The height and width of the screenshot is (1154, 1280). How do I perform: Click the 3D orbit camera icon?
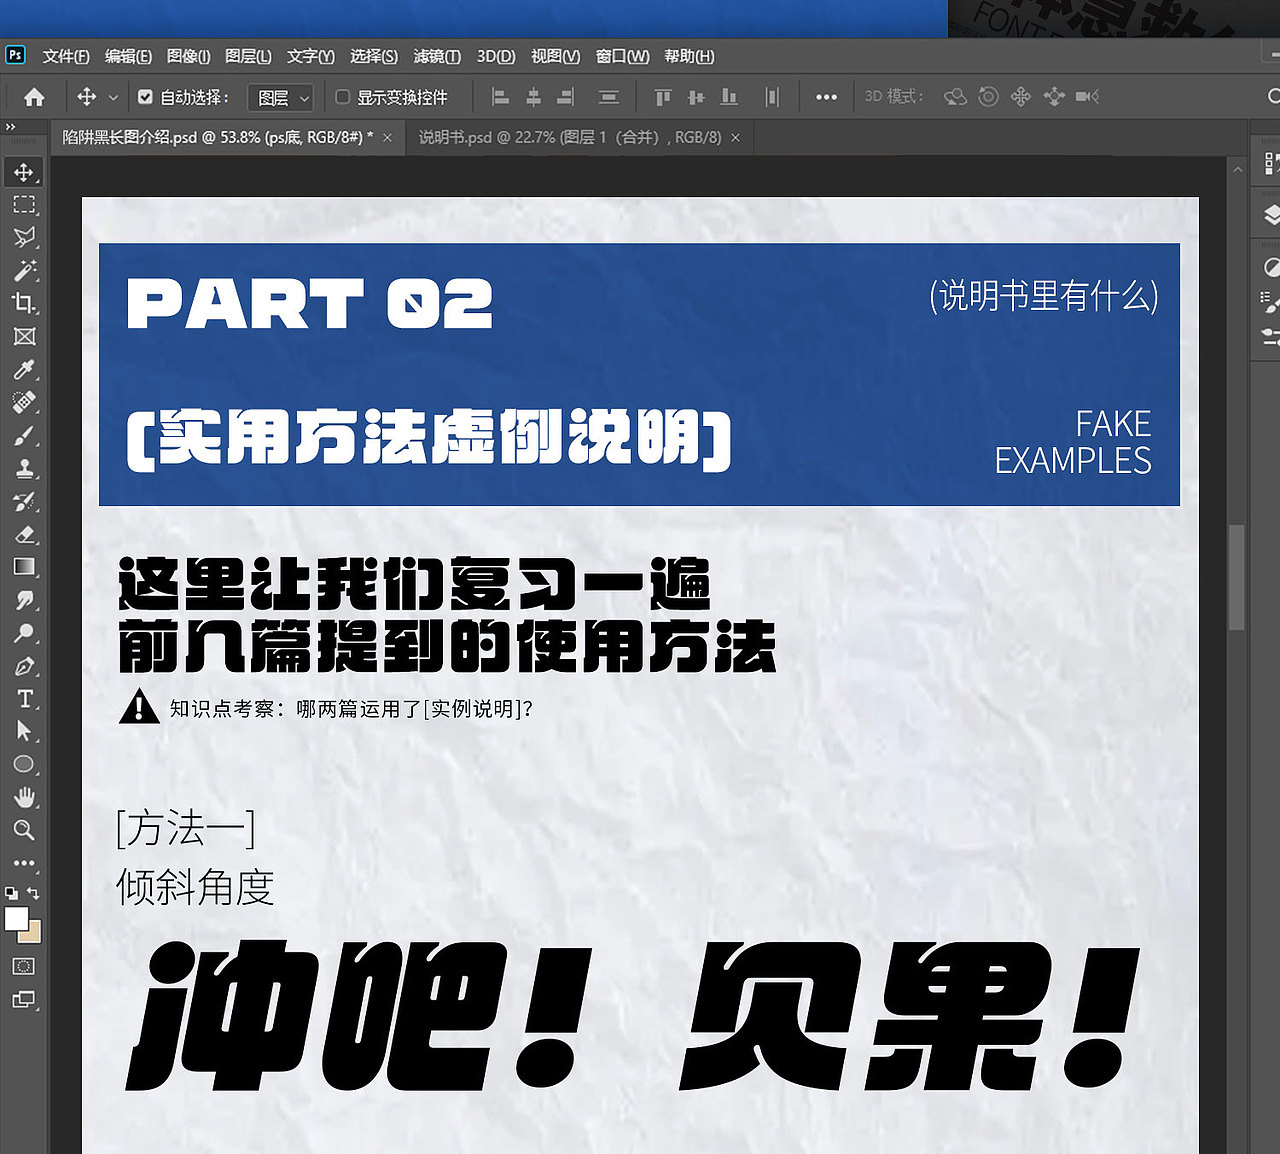pos(956,97)
